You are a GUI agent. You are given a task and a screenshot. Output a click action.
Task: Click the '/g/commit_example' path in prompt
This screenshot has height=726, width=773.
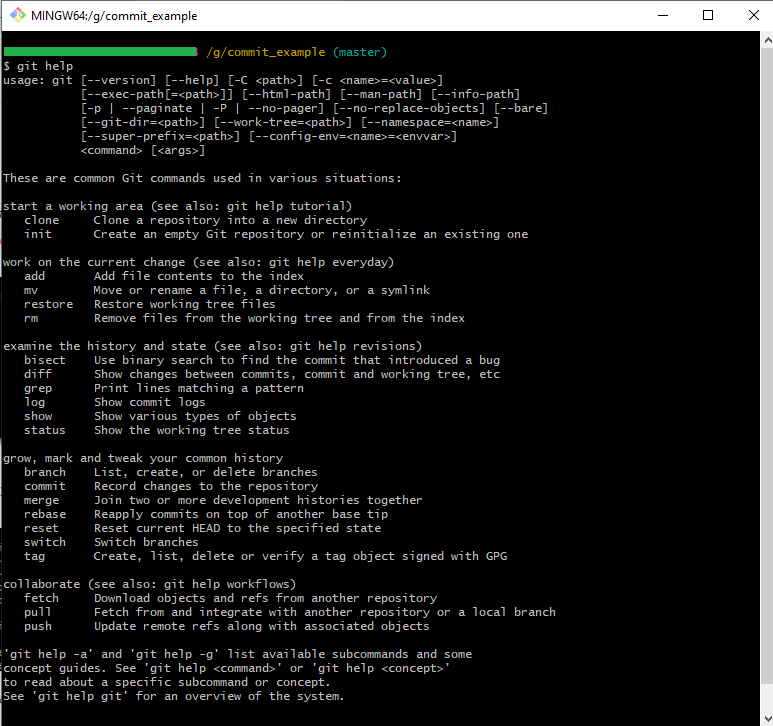[x=266, y=52]
